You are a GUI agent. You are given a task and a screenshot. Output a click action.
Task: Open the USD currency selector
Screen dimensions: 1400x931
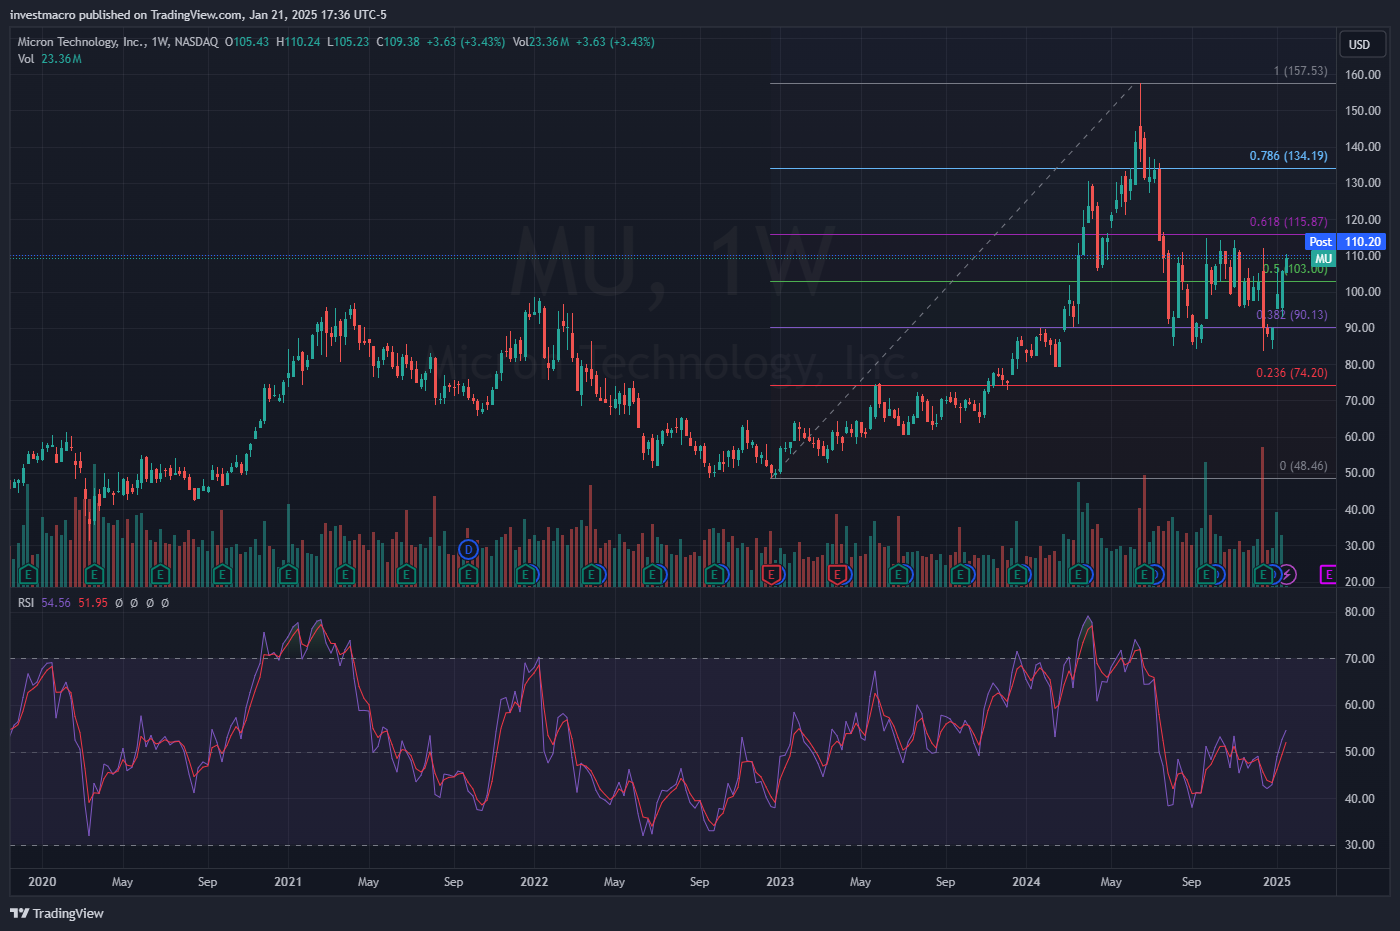point(1362,44)
